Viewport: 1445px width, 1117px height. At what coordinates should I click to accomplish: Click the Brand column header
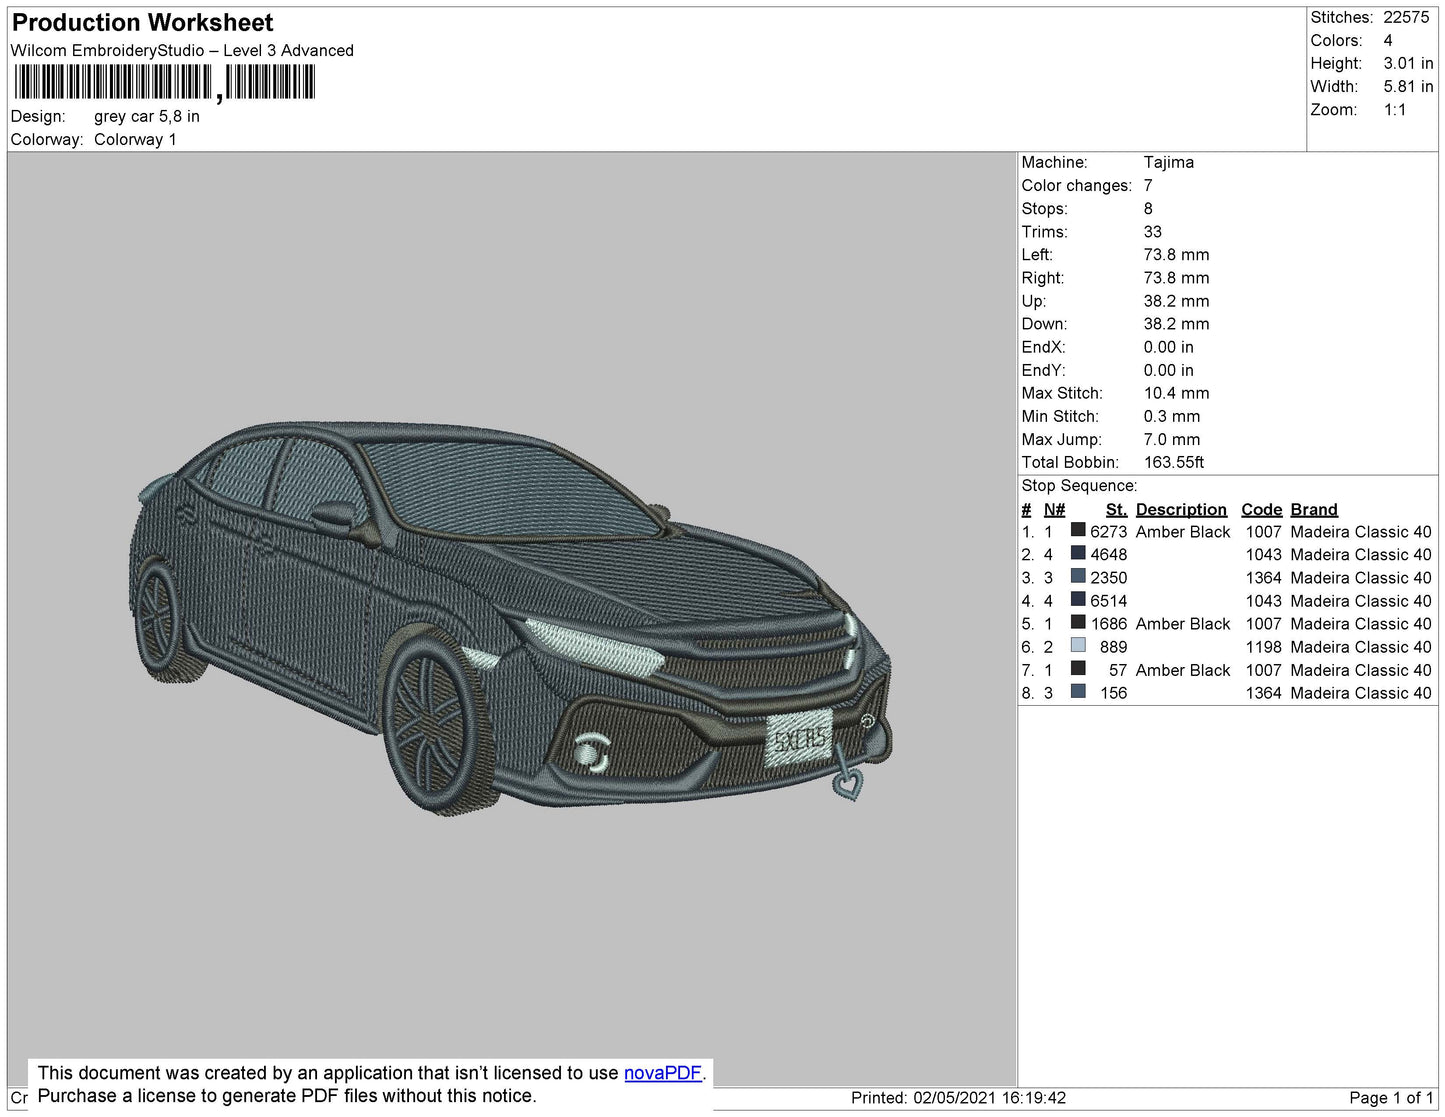pos(1314,510)
